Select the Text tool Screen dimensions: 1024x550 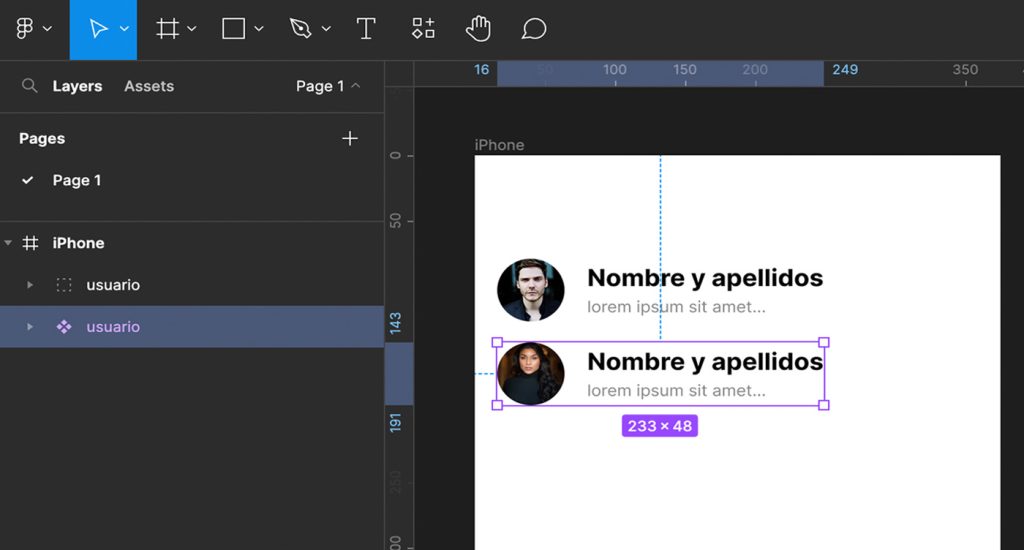pyautogui.click(x=366, y=29)
